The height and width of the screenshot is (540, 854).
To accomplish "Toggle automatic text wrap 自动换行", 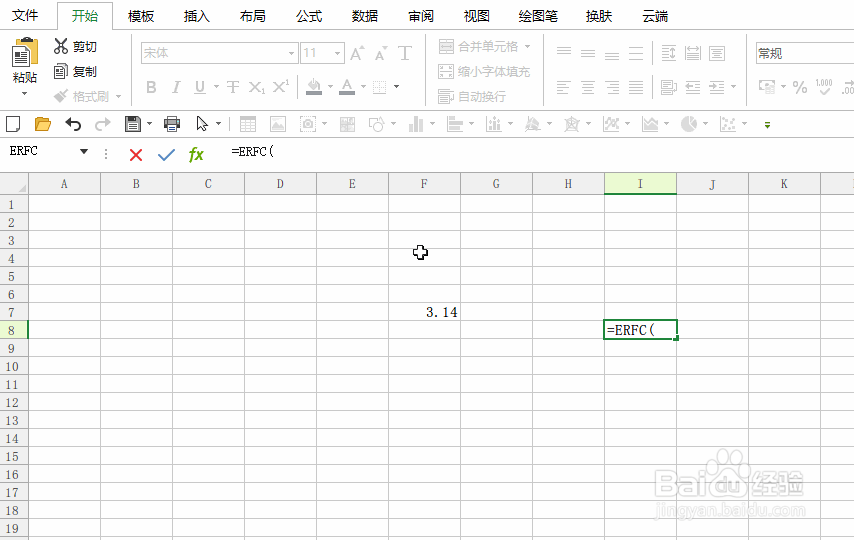I will [472, 96].
